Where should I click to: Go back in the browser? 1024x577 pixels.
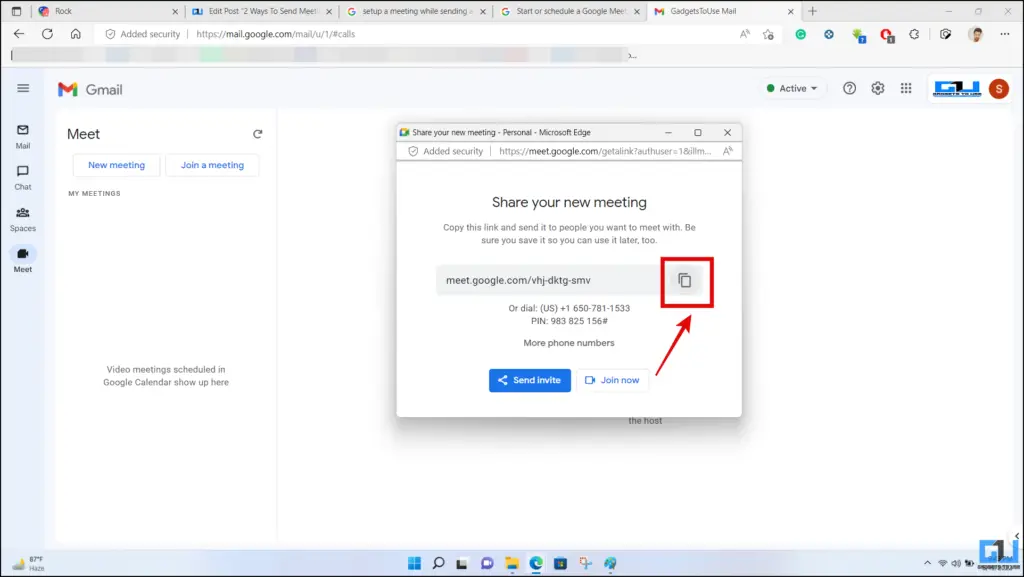coord(19,34)
